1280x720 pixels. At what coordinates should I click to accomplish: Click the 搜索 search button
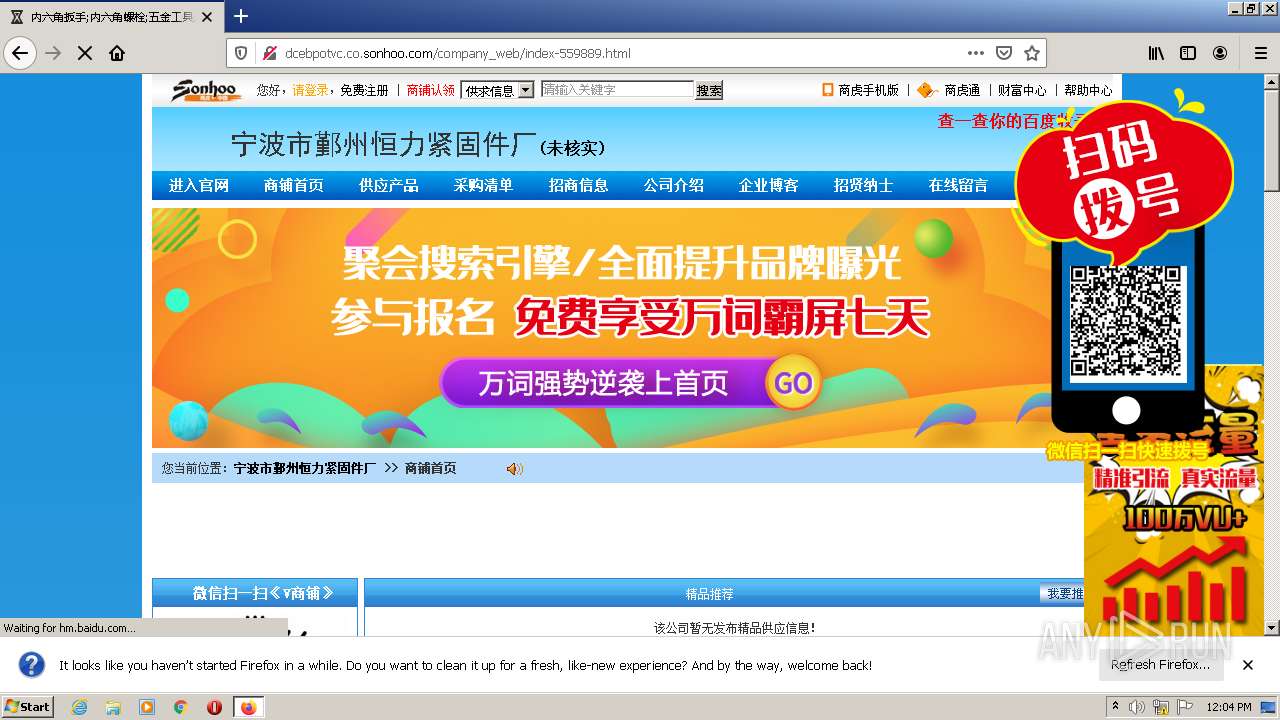[709, 90]
